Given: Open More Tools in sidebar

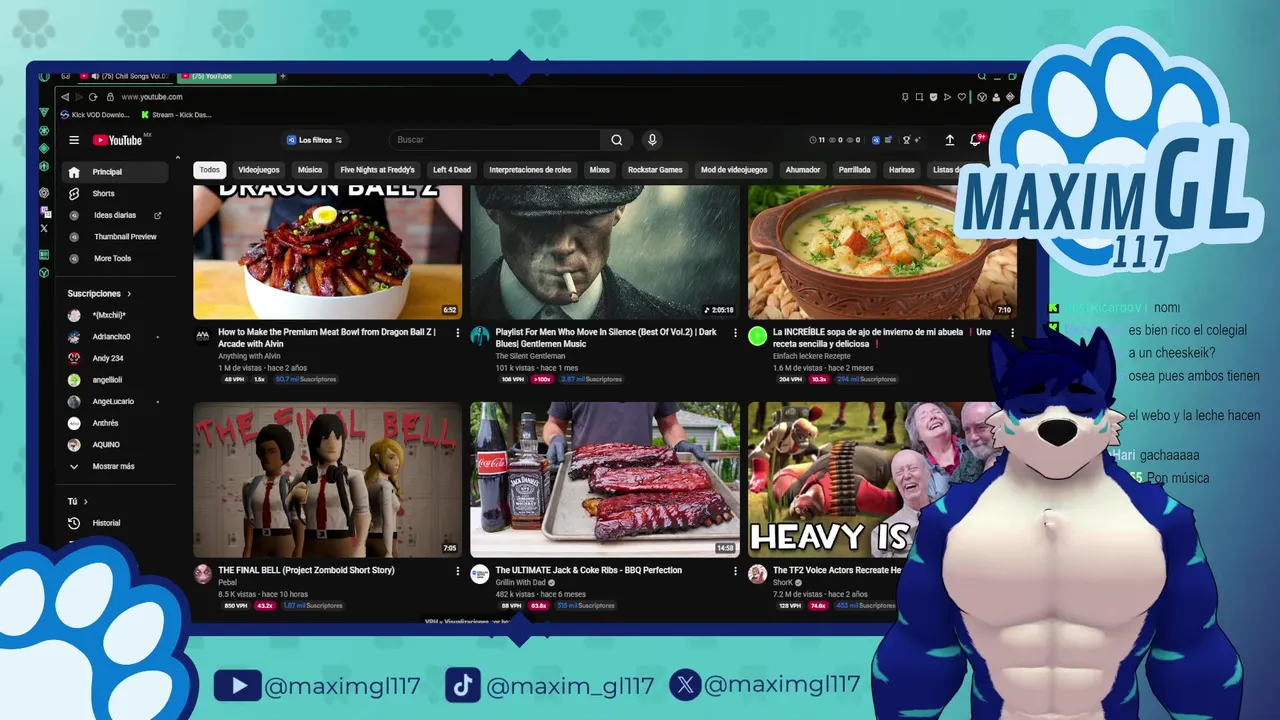Looking at the screenshot, I should 116,258.
